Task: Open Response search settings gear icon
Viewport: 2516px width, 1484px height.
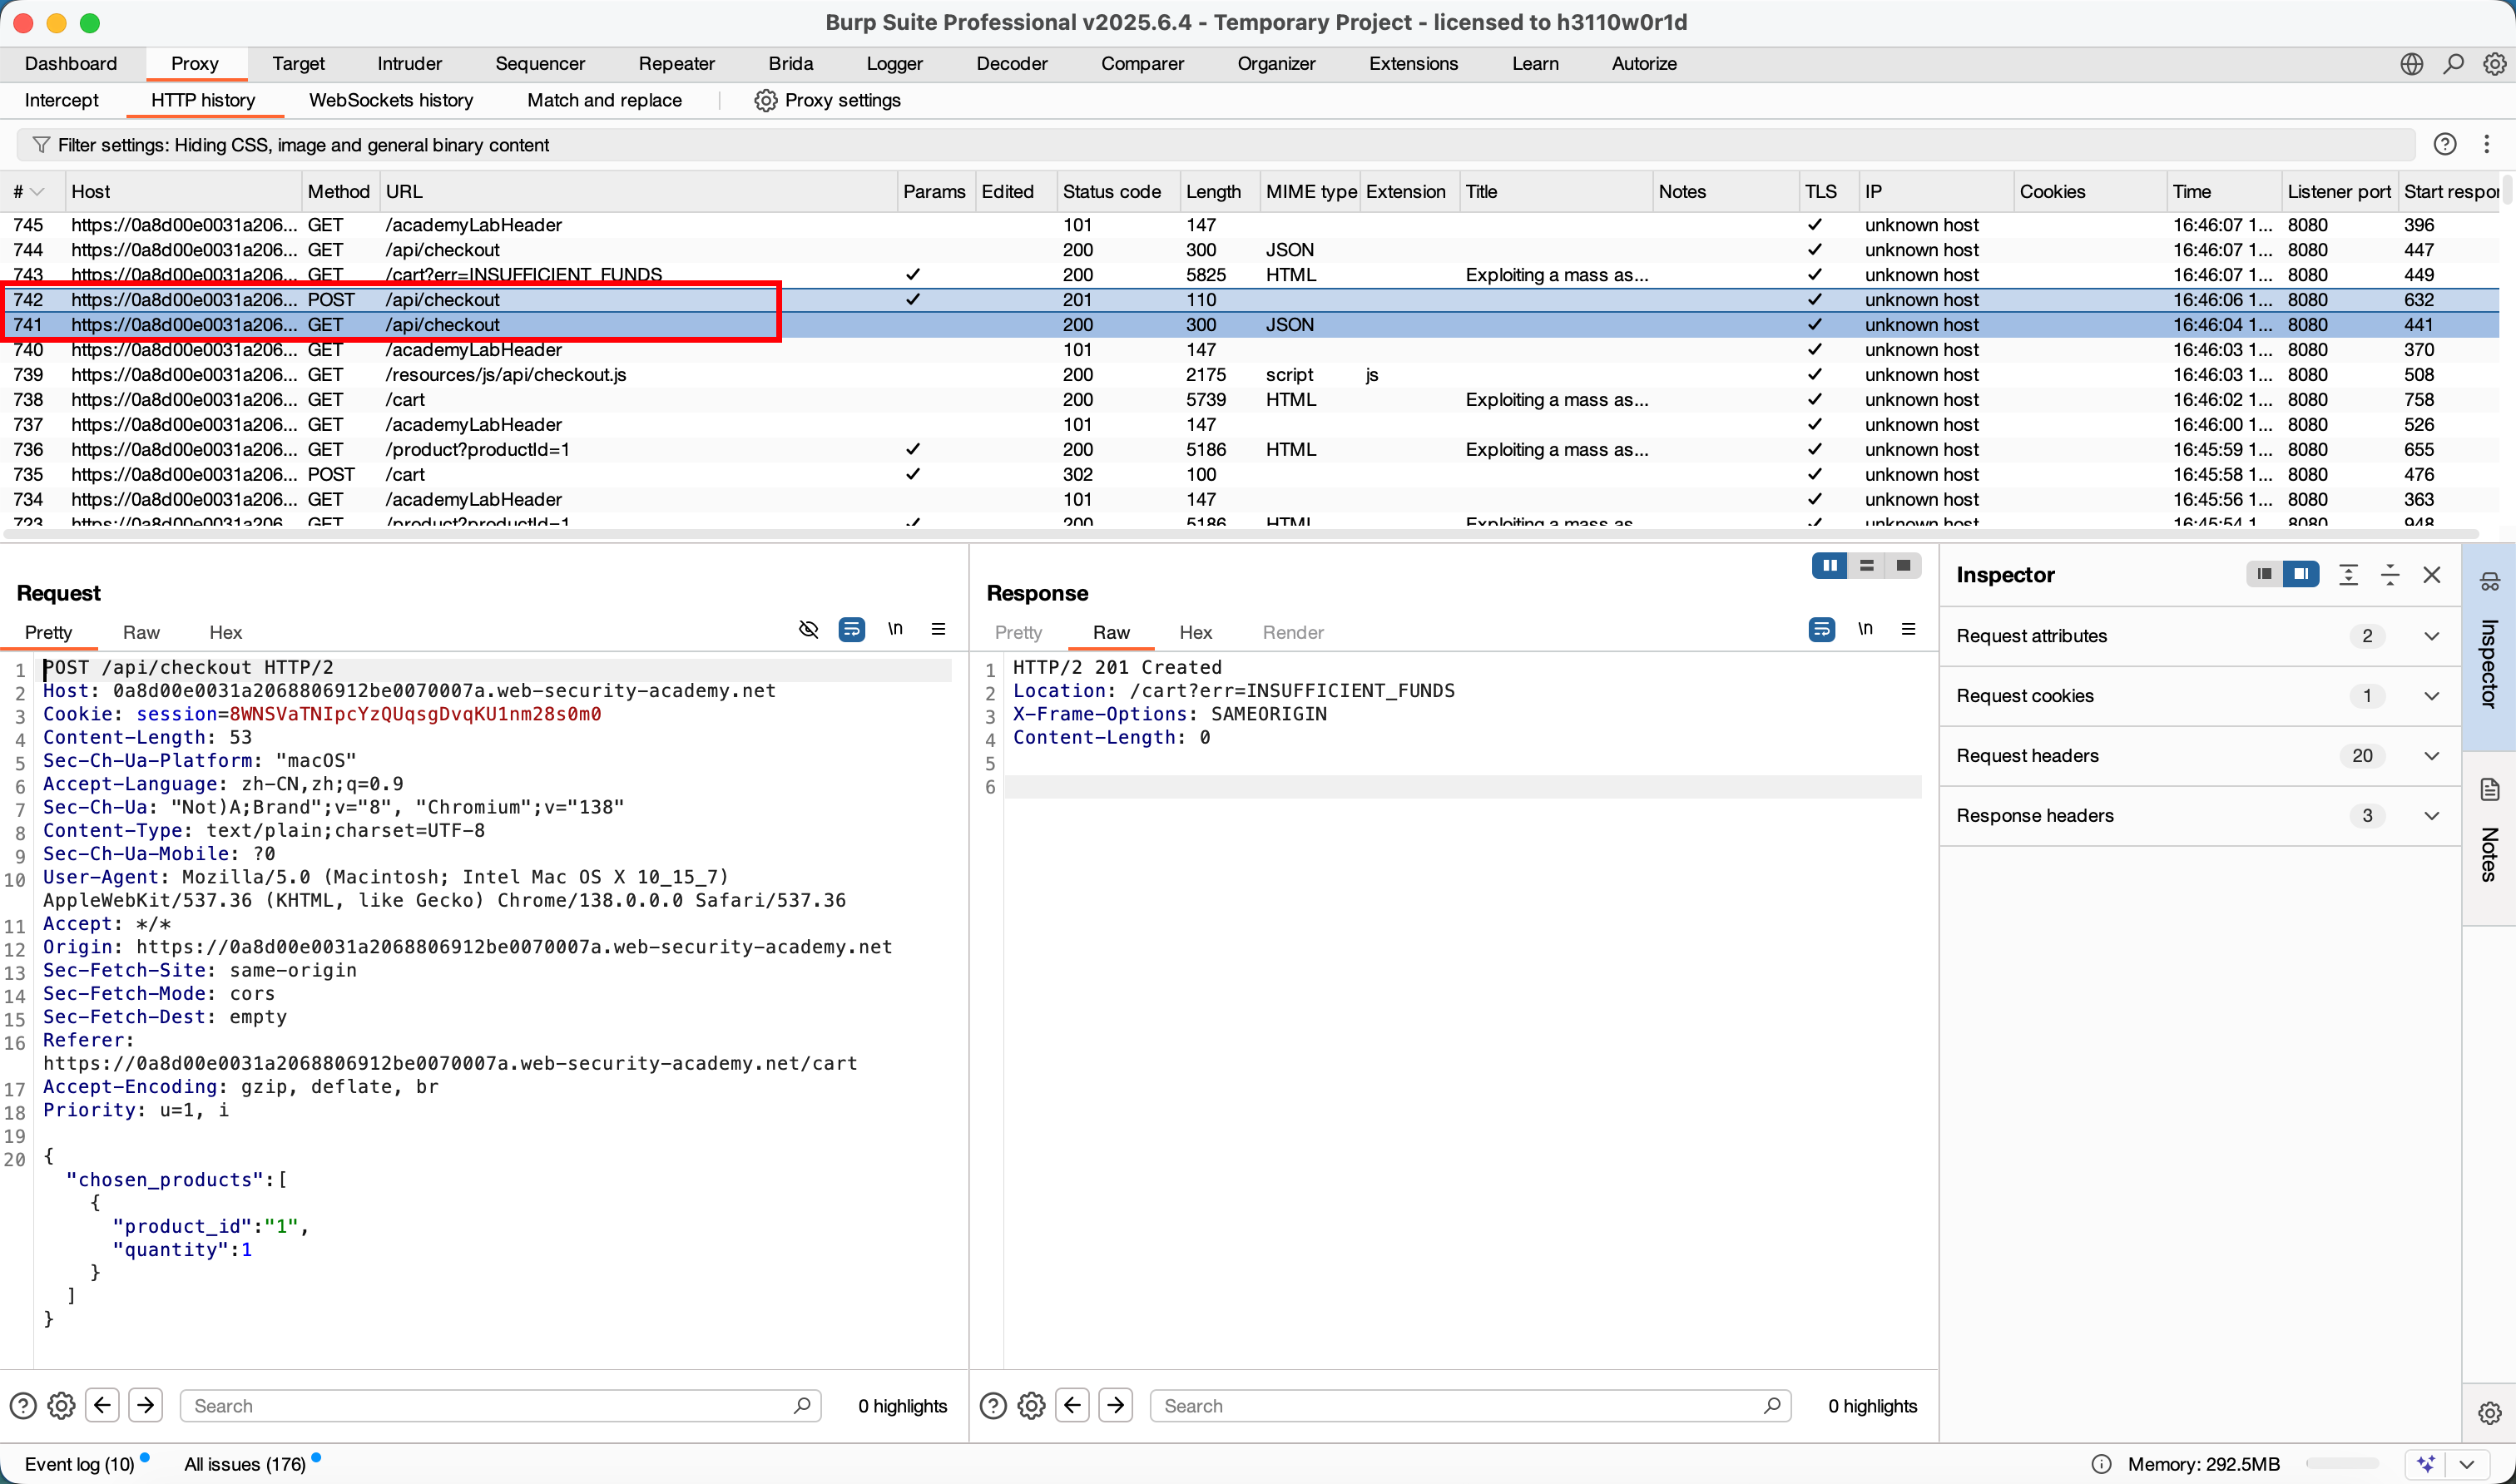Action: point(1031,1405)
